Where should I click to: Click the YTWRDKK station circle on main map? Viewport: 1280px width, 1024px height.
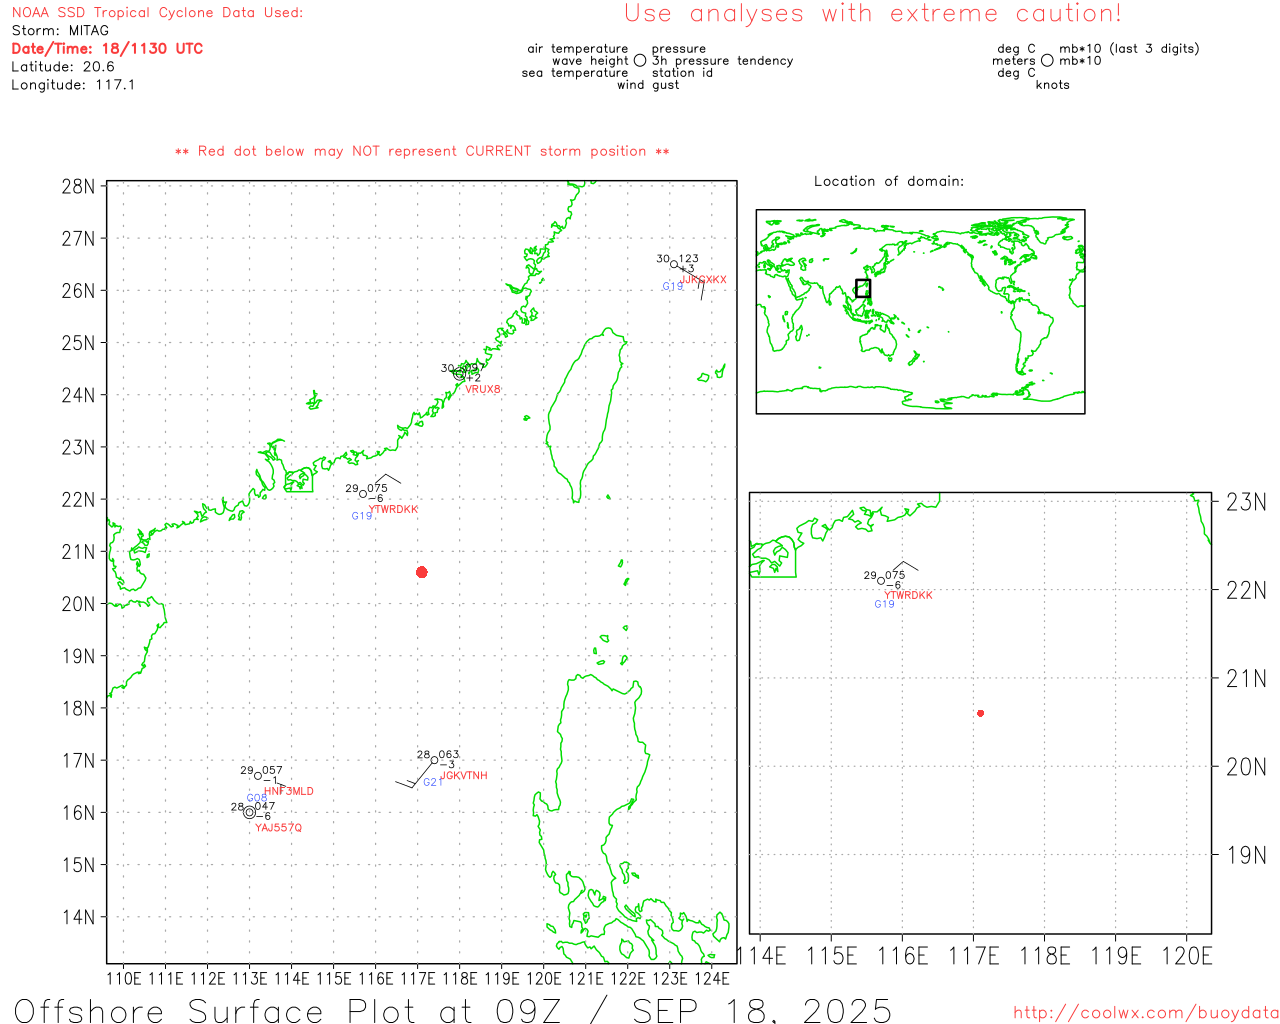click(363, 493)
